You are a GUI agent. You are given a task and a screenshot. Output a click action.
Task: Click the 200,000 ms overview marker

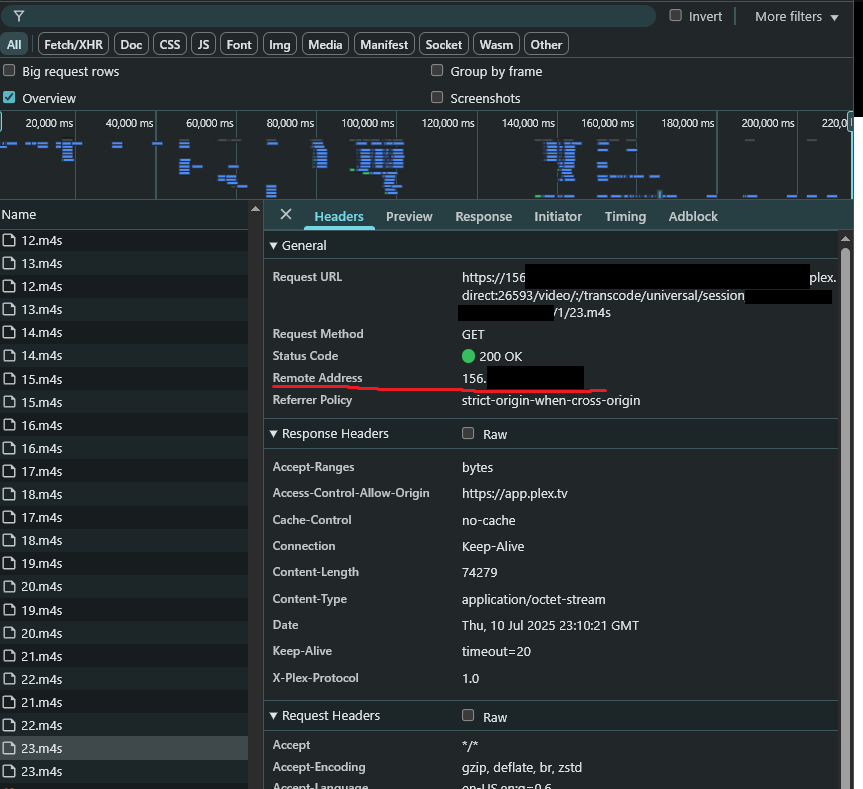tap(768, 123)
